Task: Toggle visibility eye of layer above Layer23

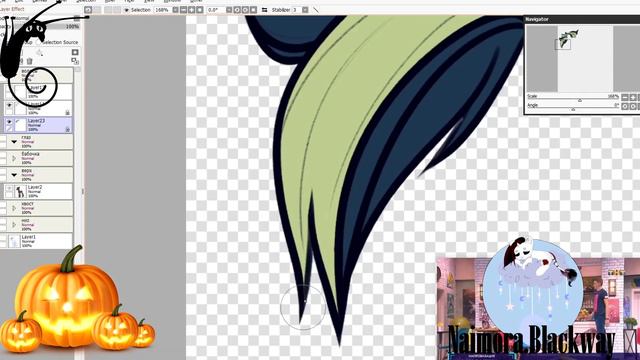Action: tap(9, 105)
